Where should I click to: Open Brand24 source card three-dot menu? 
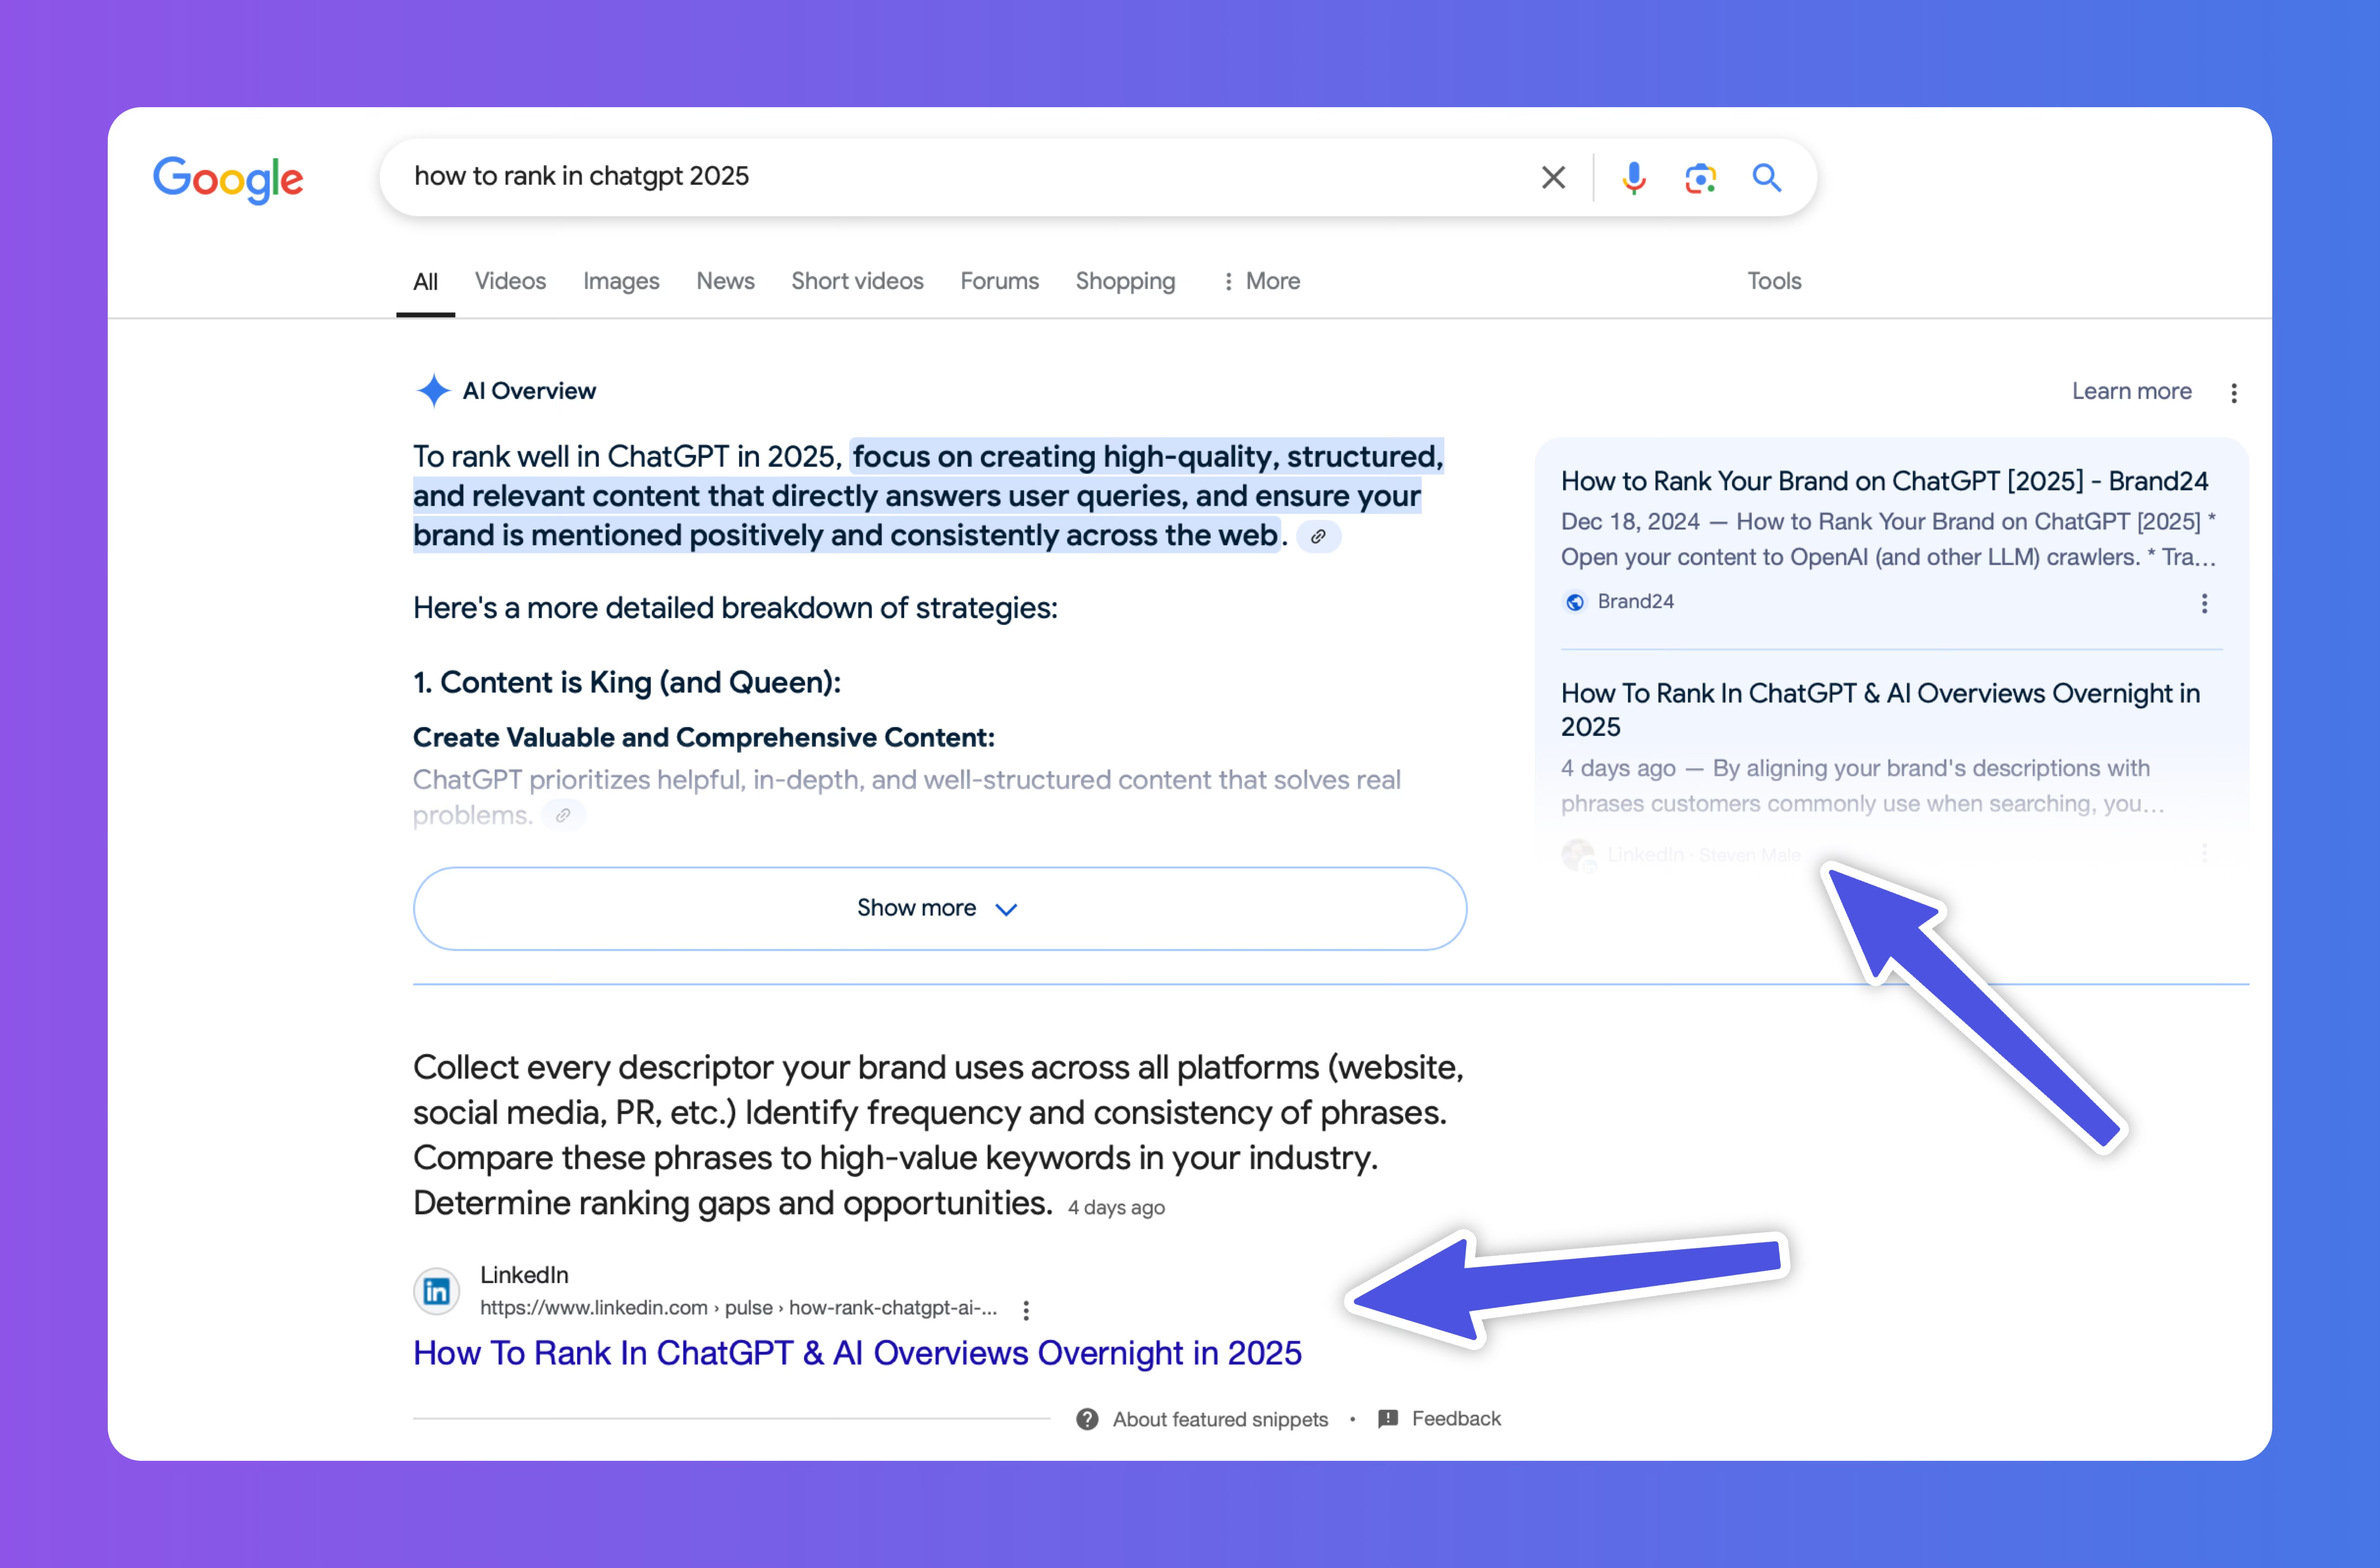(2204, 603)
